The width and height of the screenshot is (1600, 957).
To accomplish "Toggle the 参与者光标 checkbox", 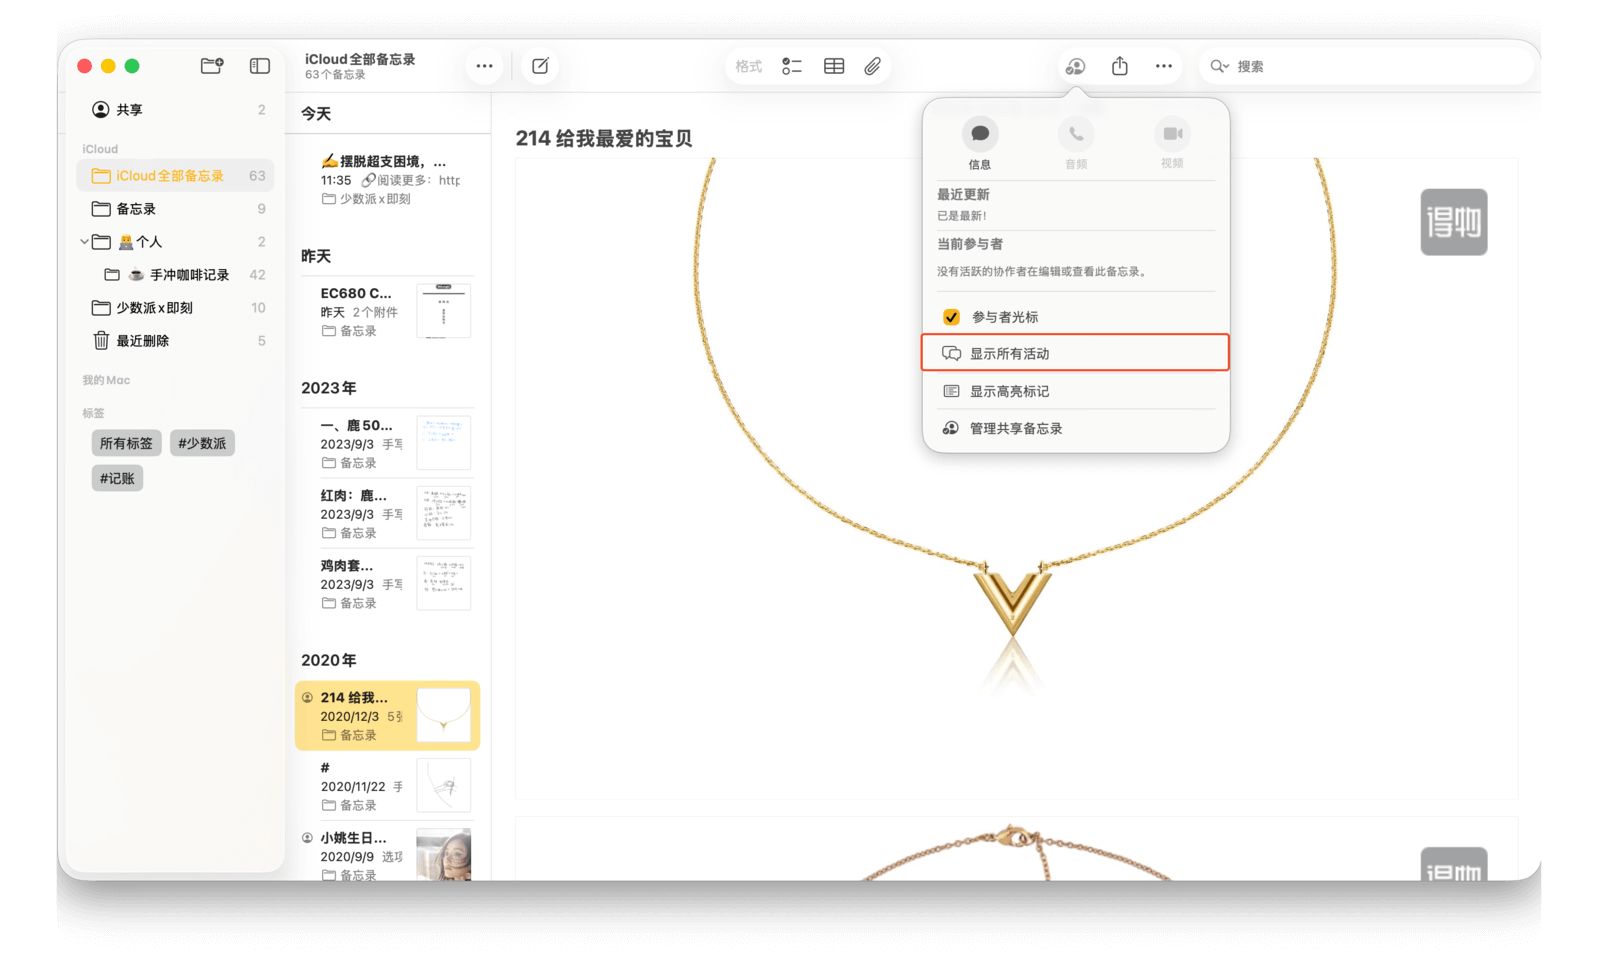I will click(x=951, y=317).
